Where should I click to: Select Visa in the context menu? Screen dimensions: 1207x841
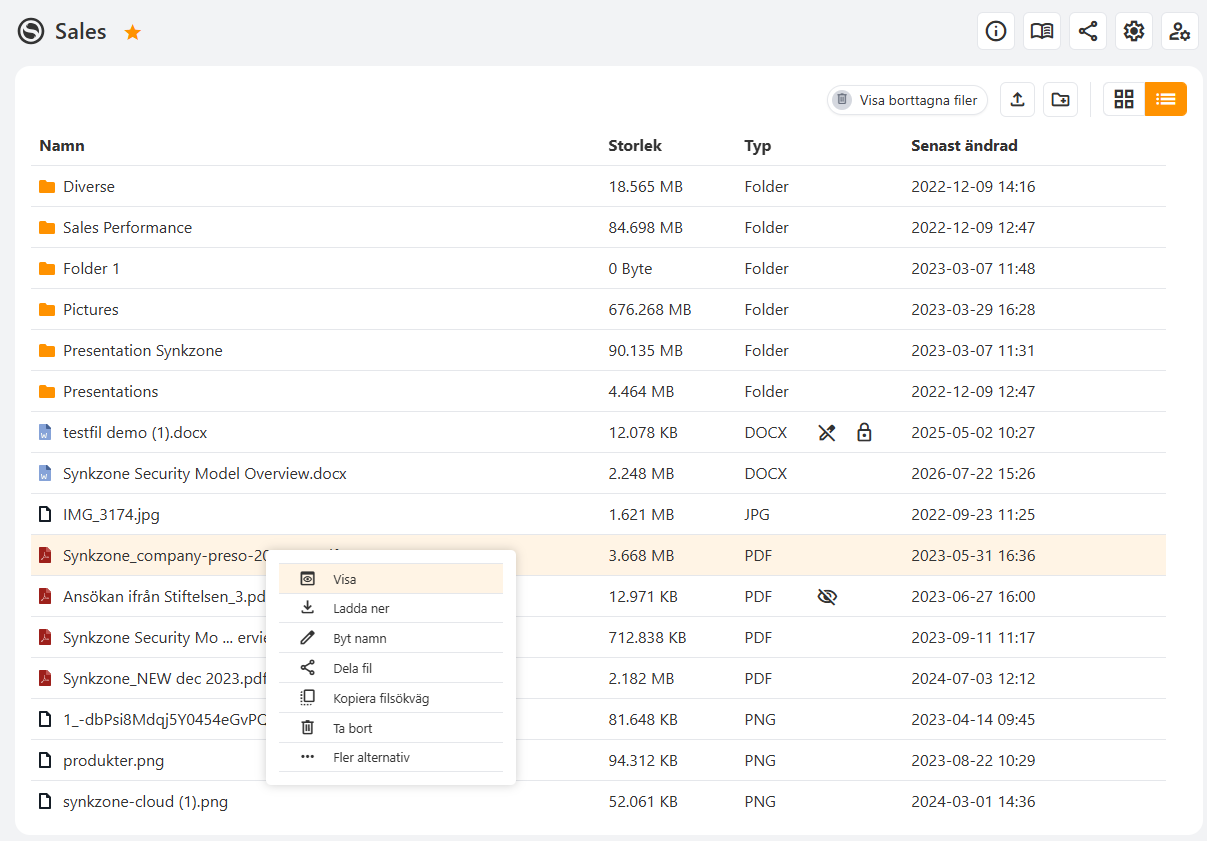(x=391, y=579)
